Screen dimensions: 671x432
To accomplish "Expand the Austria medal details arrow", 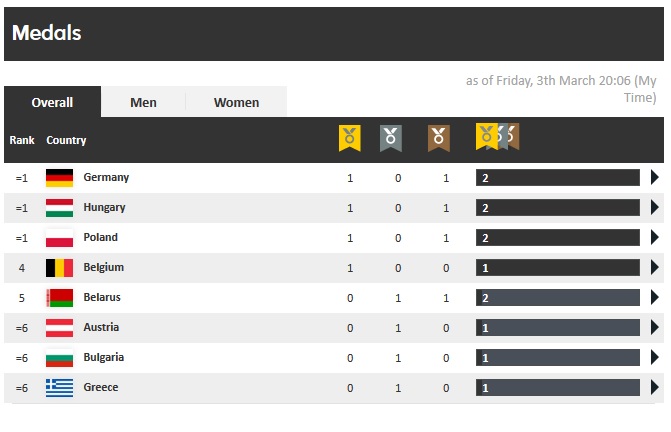I will click(x=655, y=328).
